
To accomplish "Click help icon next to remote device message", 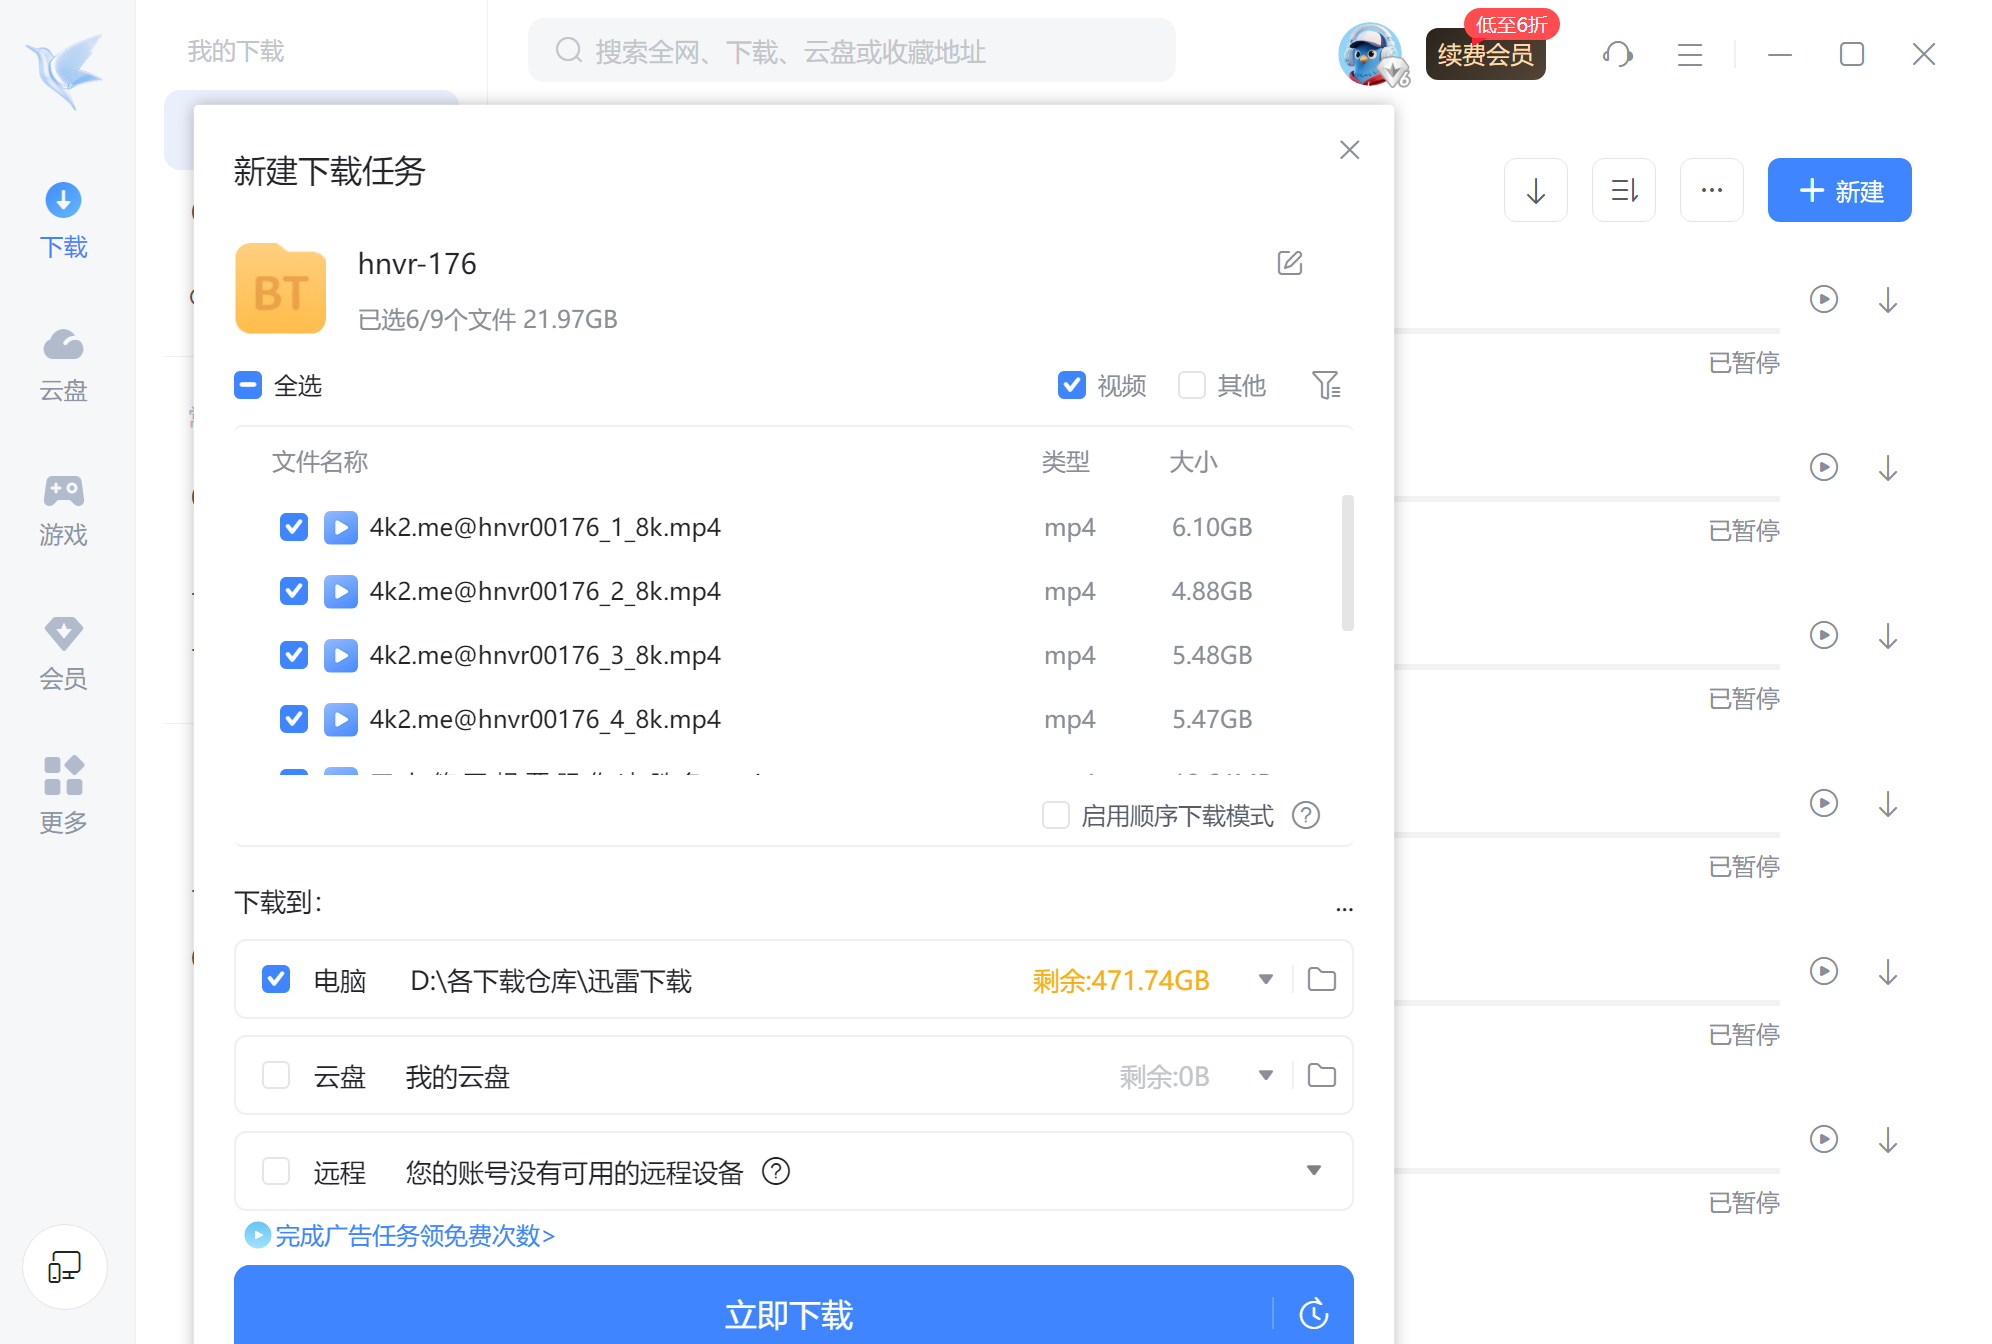I will tap(776, 1171).
